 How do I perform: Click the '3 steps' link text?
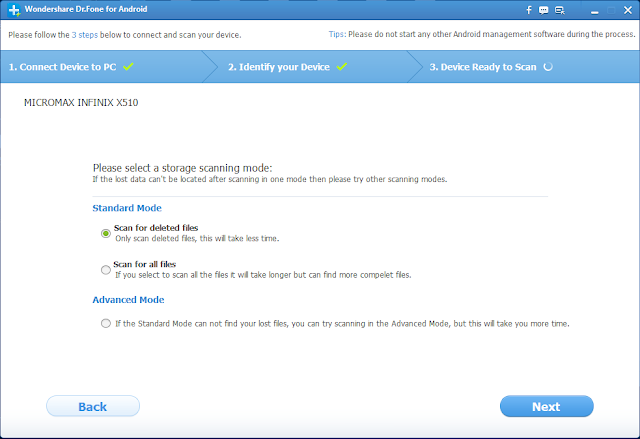point(85,35)
